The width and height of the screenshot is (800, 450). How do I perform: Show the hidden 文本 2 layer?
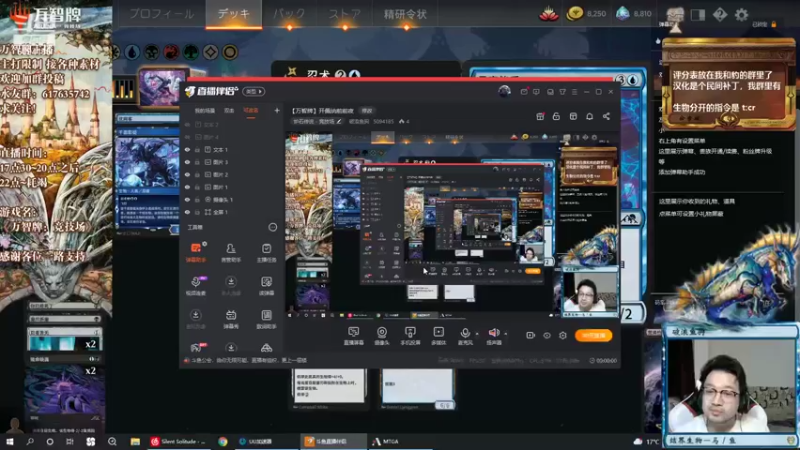click(187, 124)
